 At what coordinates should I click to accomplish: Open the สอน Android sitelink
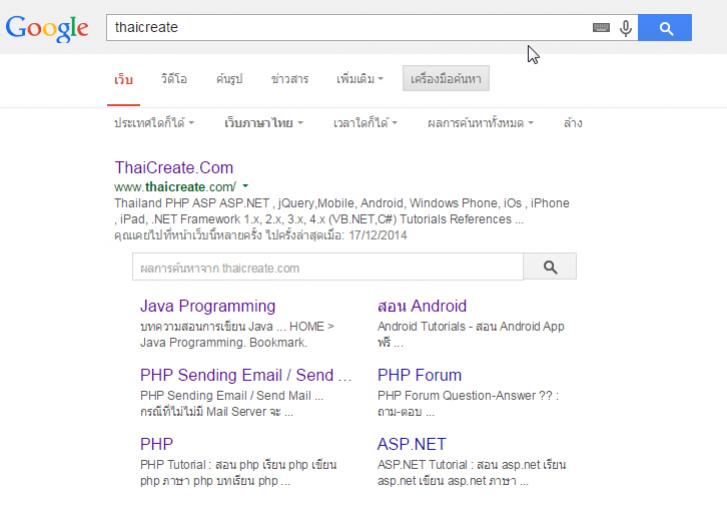coord(422,306)
